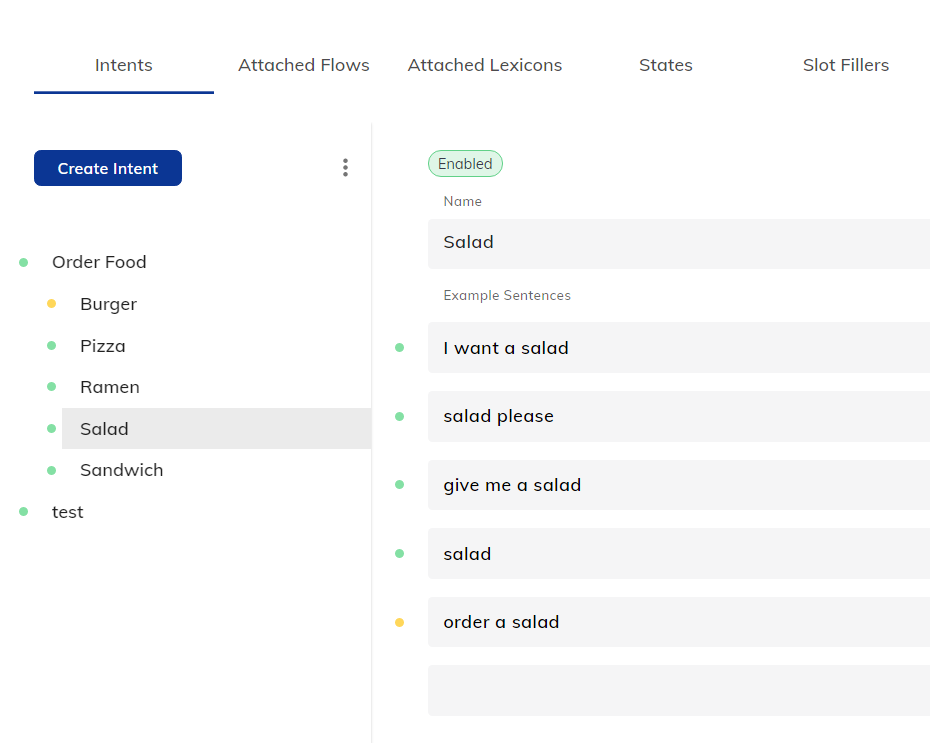Switch to the Intents tab
The width and height of the screenshot is (930, 743).
tap(123, 65)
